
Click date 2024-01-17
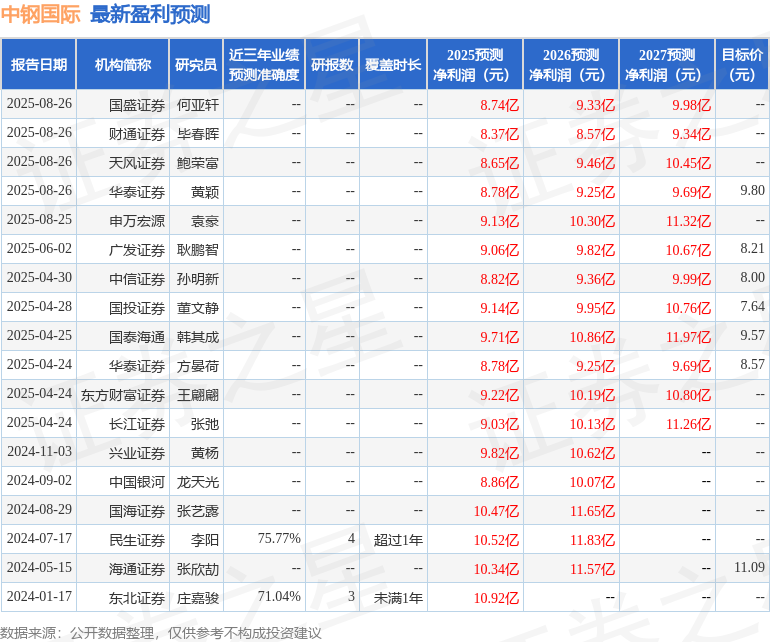click(x=39, y=596)
